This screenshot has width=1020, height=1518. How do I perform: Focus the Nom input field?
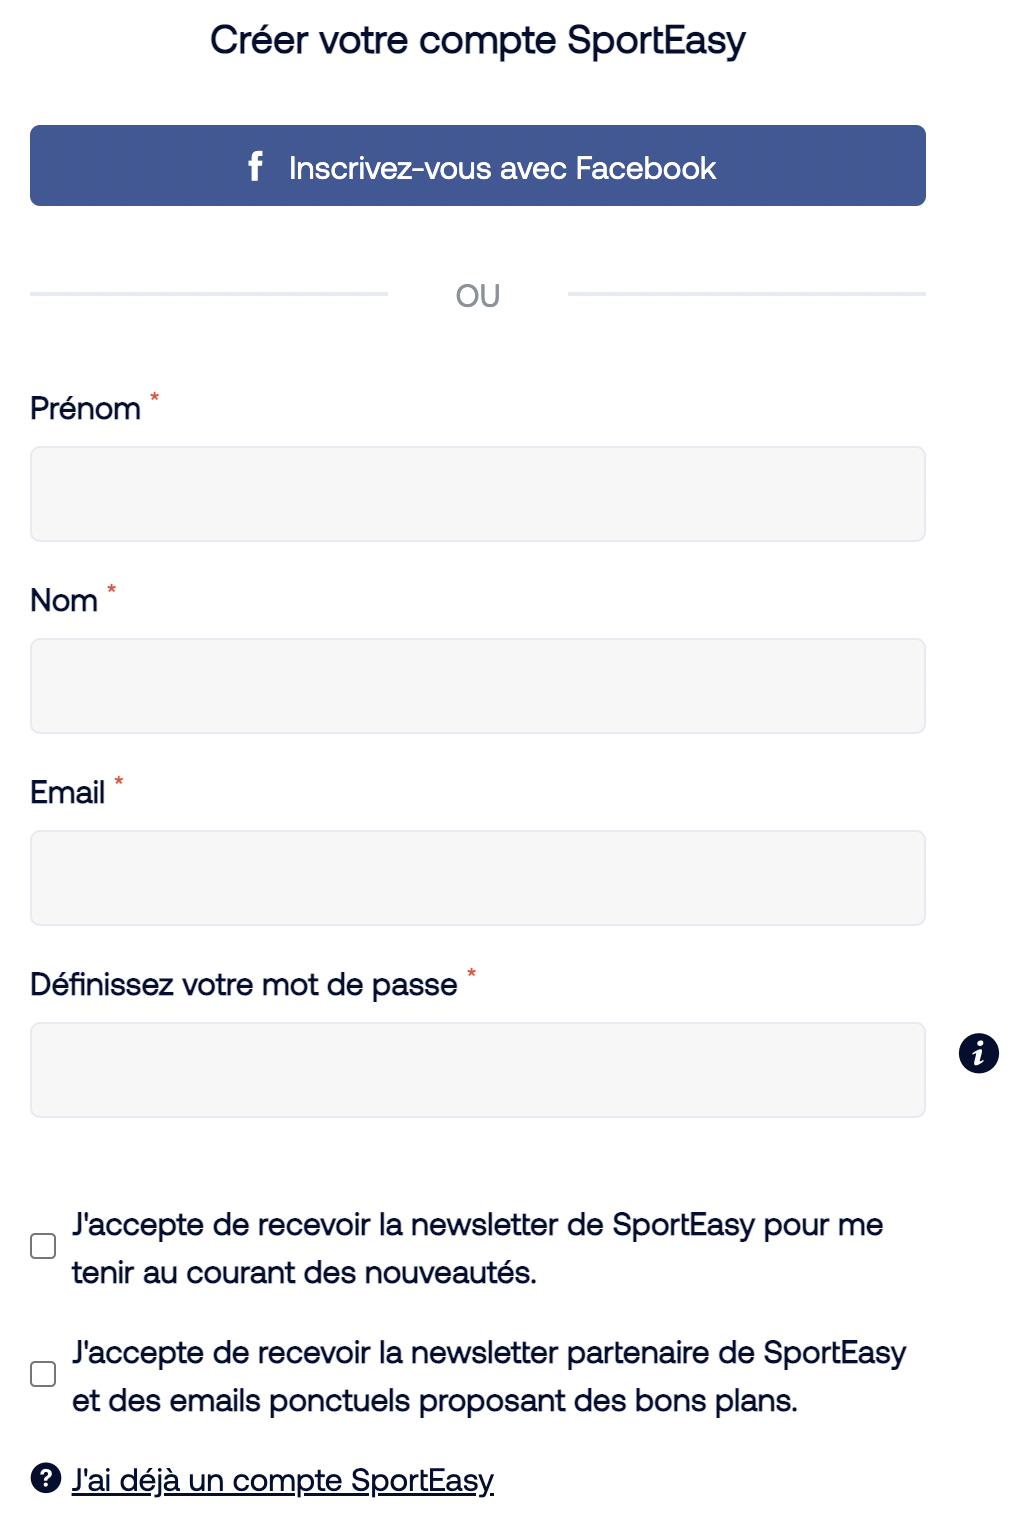(x=478, y=686)
